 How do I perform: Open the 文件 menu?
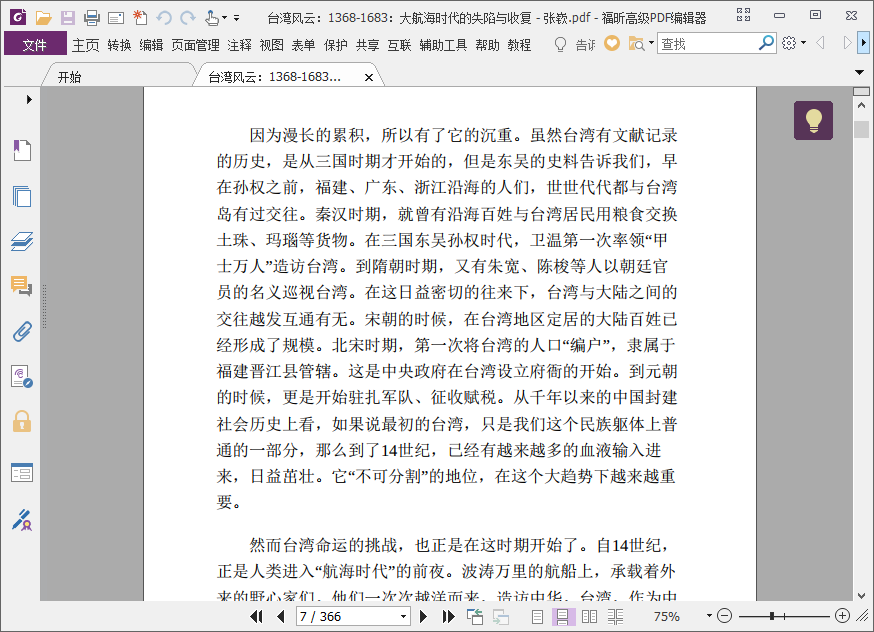pos(35,44)
